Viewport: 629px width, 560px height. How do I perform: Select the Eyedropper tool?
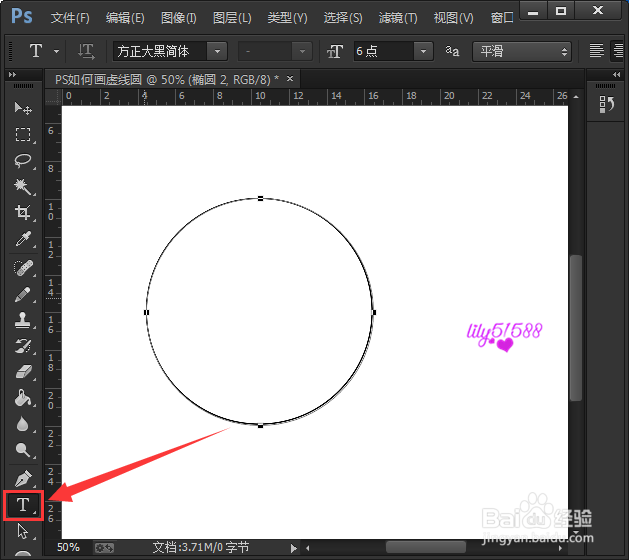point(23,239)
